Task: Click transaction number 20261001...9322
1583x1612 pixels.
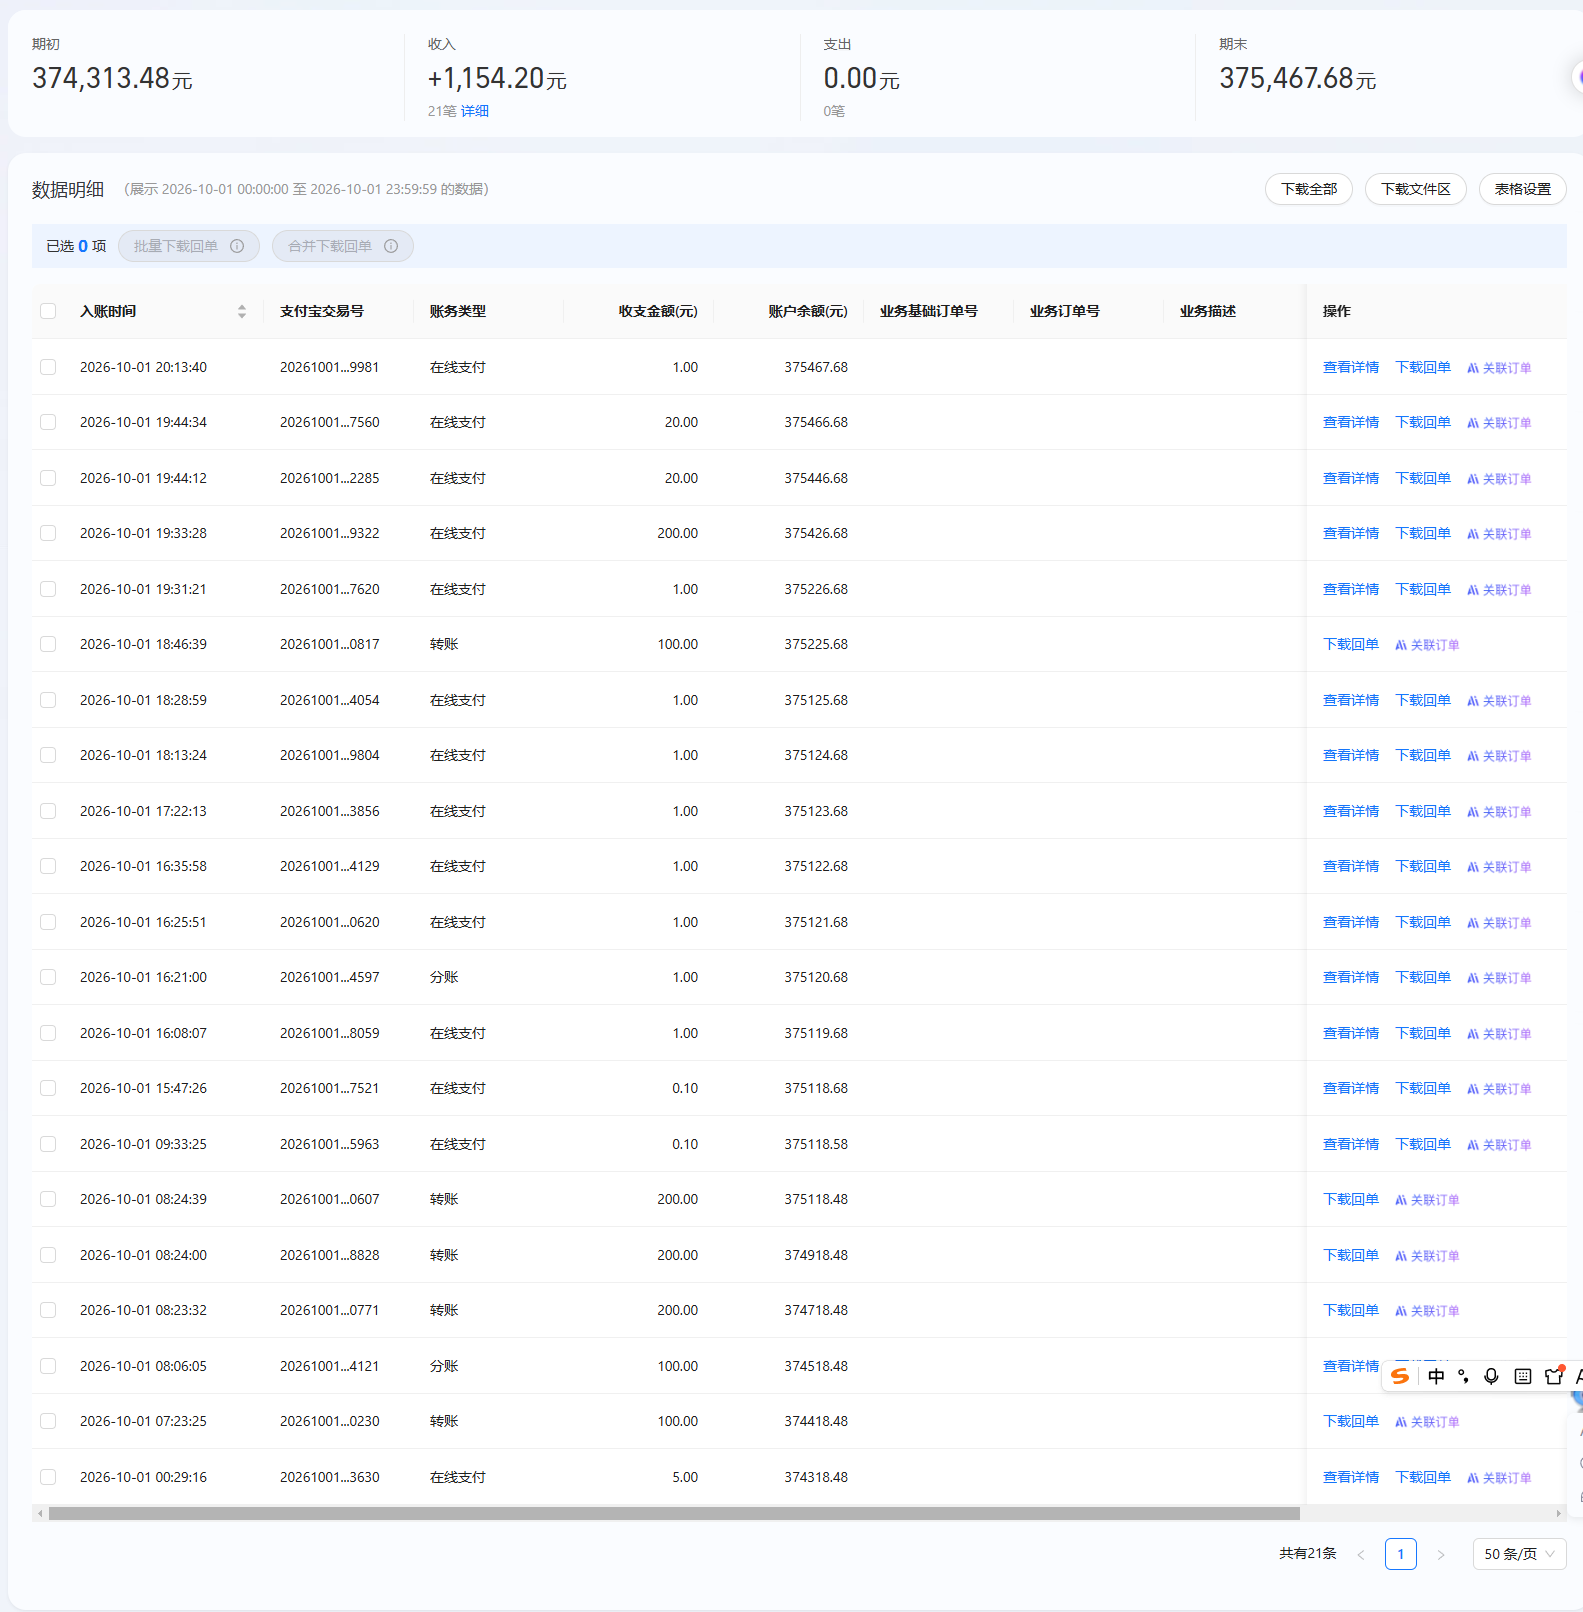Action: click(330, 533)
